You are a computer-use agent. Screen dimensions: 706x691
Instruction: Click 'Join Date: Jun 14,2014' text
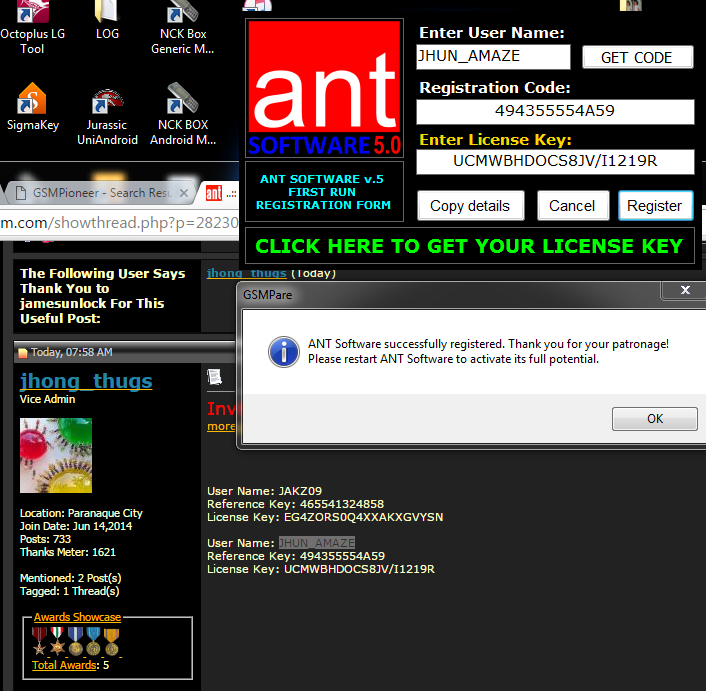(76, 526)
